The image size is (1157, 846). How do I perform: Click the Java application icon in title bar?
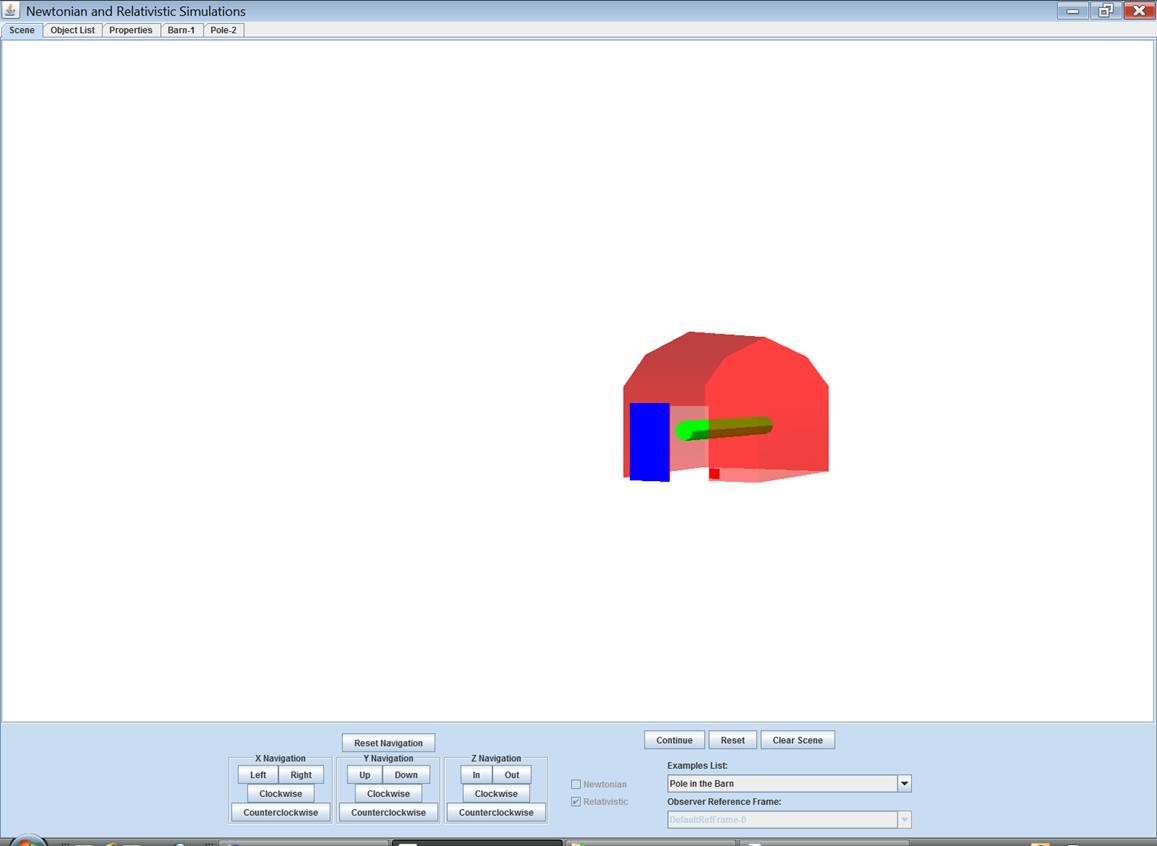[11, 11]
